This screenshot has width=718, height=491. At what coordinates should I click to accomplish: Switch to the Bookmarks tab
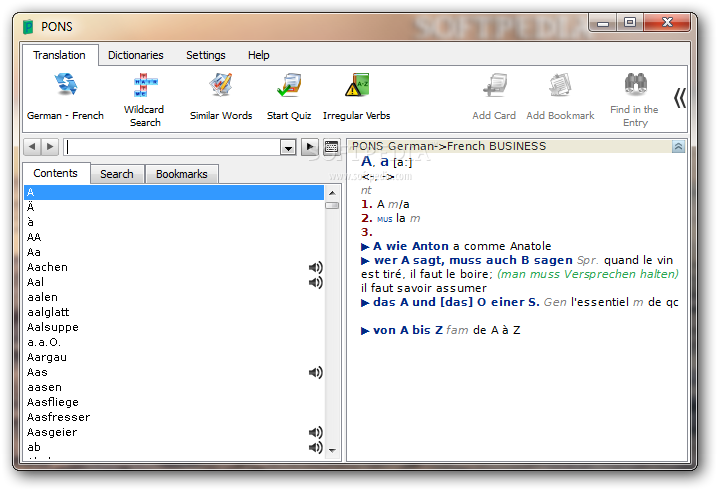[181, 174]
